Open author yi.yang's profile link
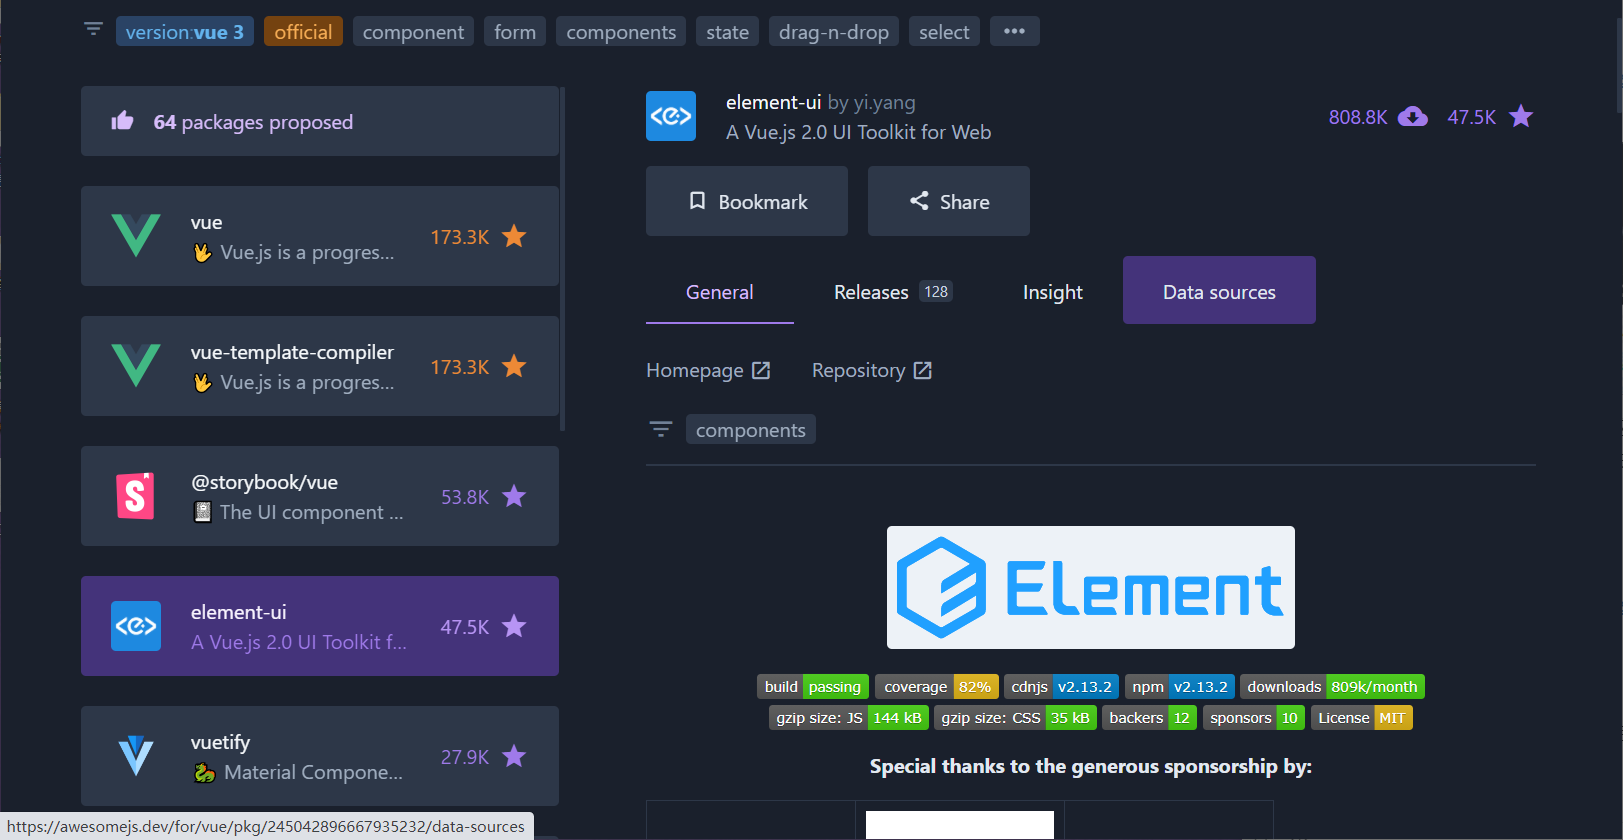Image resolution: width=1623 pixels, height=840 pixels. tap(884, 102)
